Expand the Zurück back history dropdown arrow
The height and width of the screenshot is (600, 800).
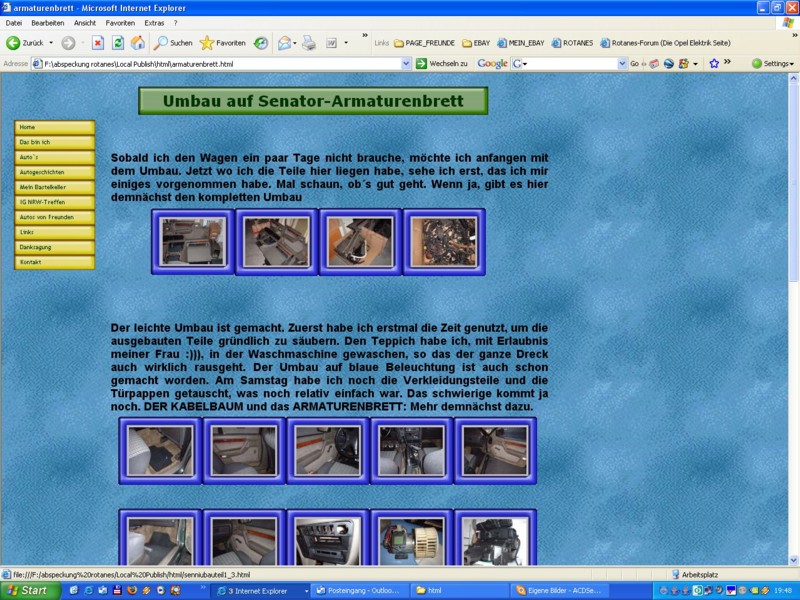point(51,43)
